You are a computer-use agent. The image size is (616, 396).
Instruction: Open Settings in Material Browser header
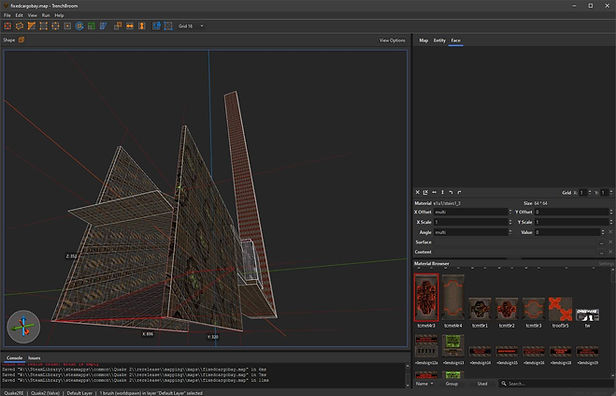point(606,264)
